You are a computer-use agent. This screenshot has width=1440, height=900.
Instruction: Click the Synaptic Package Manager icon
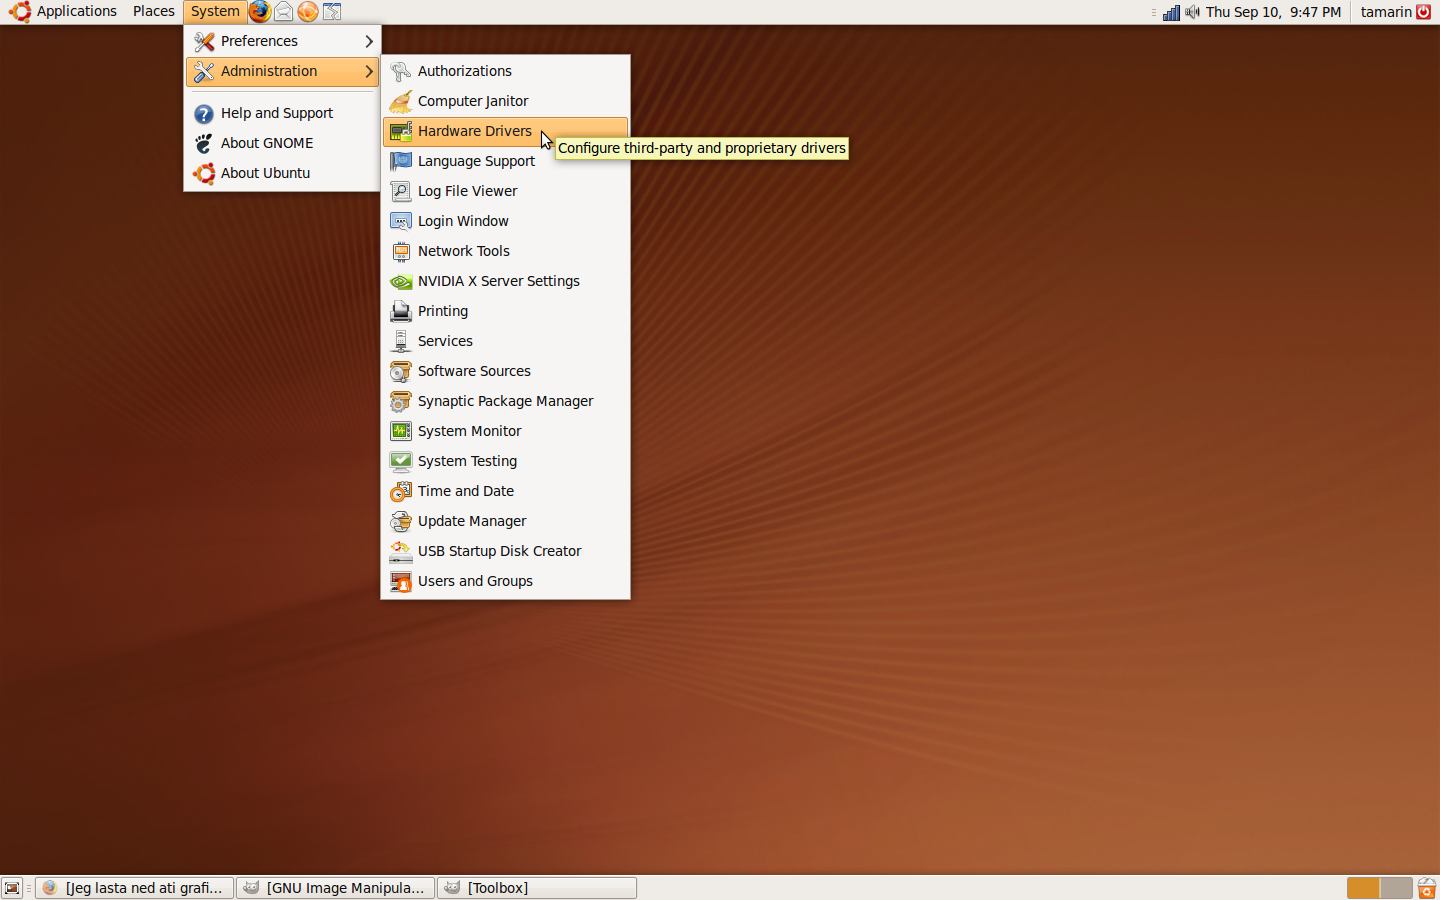pyautogui.click(x=400, y=401)
